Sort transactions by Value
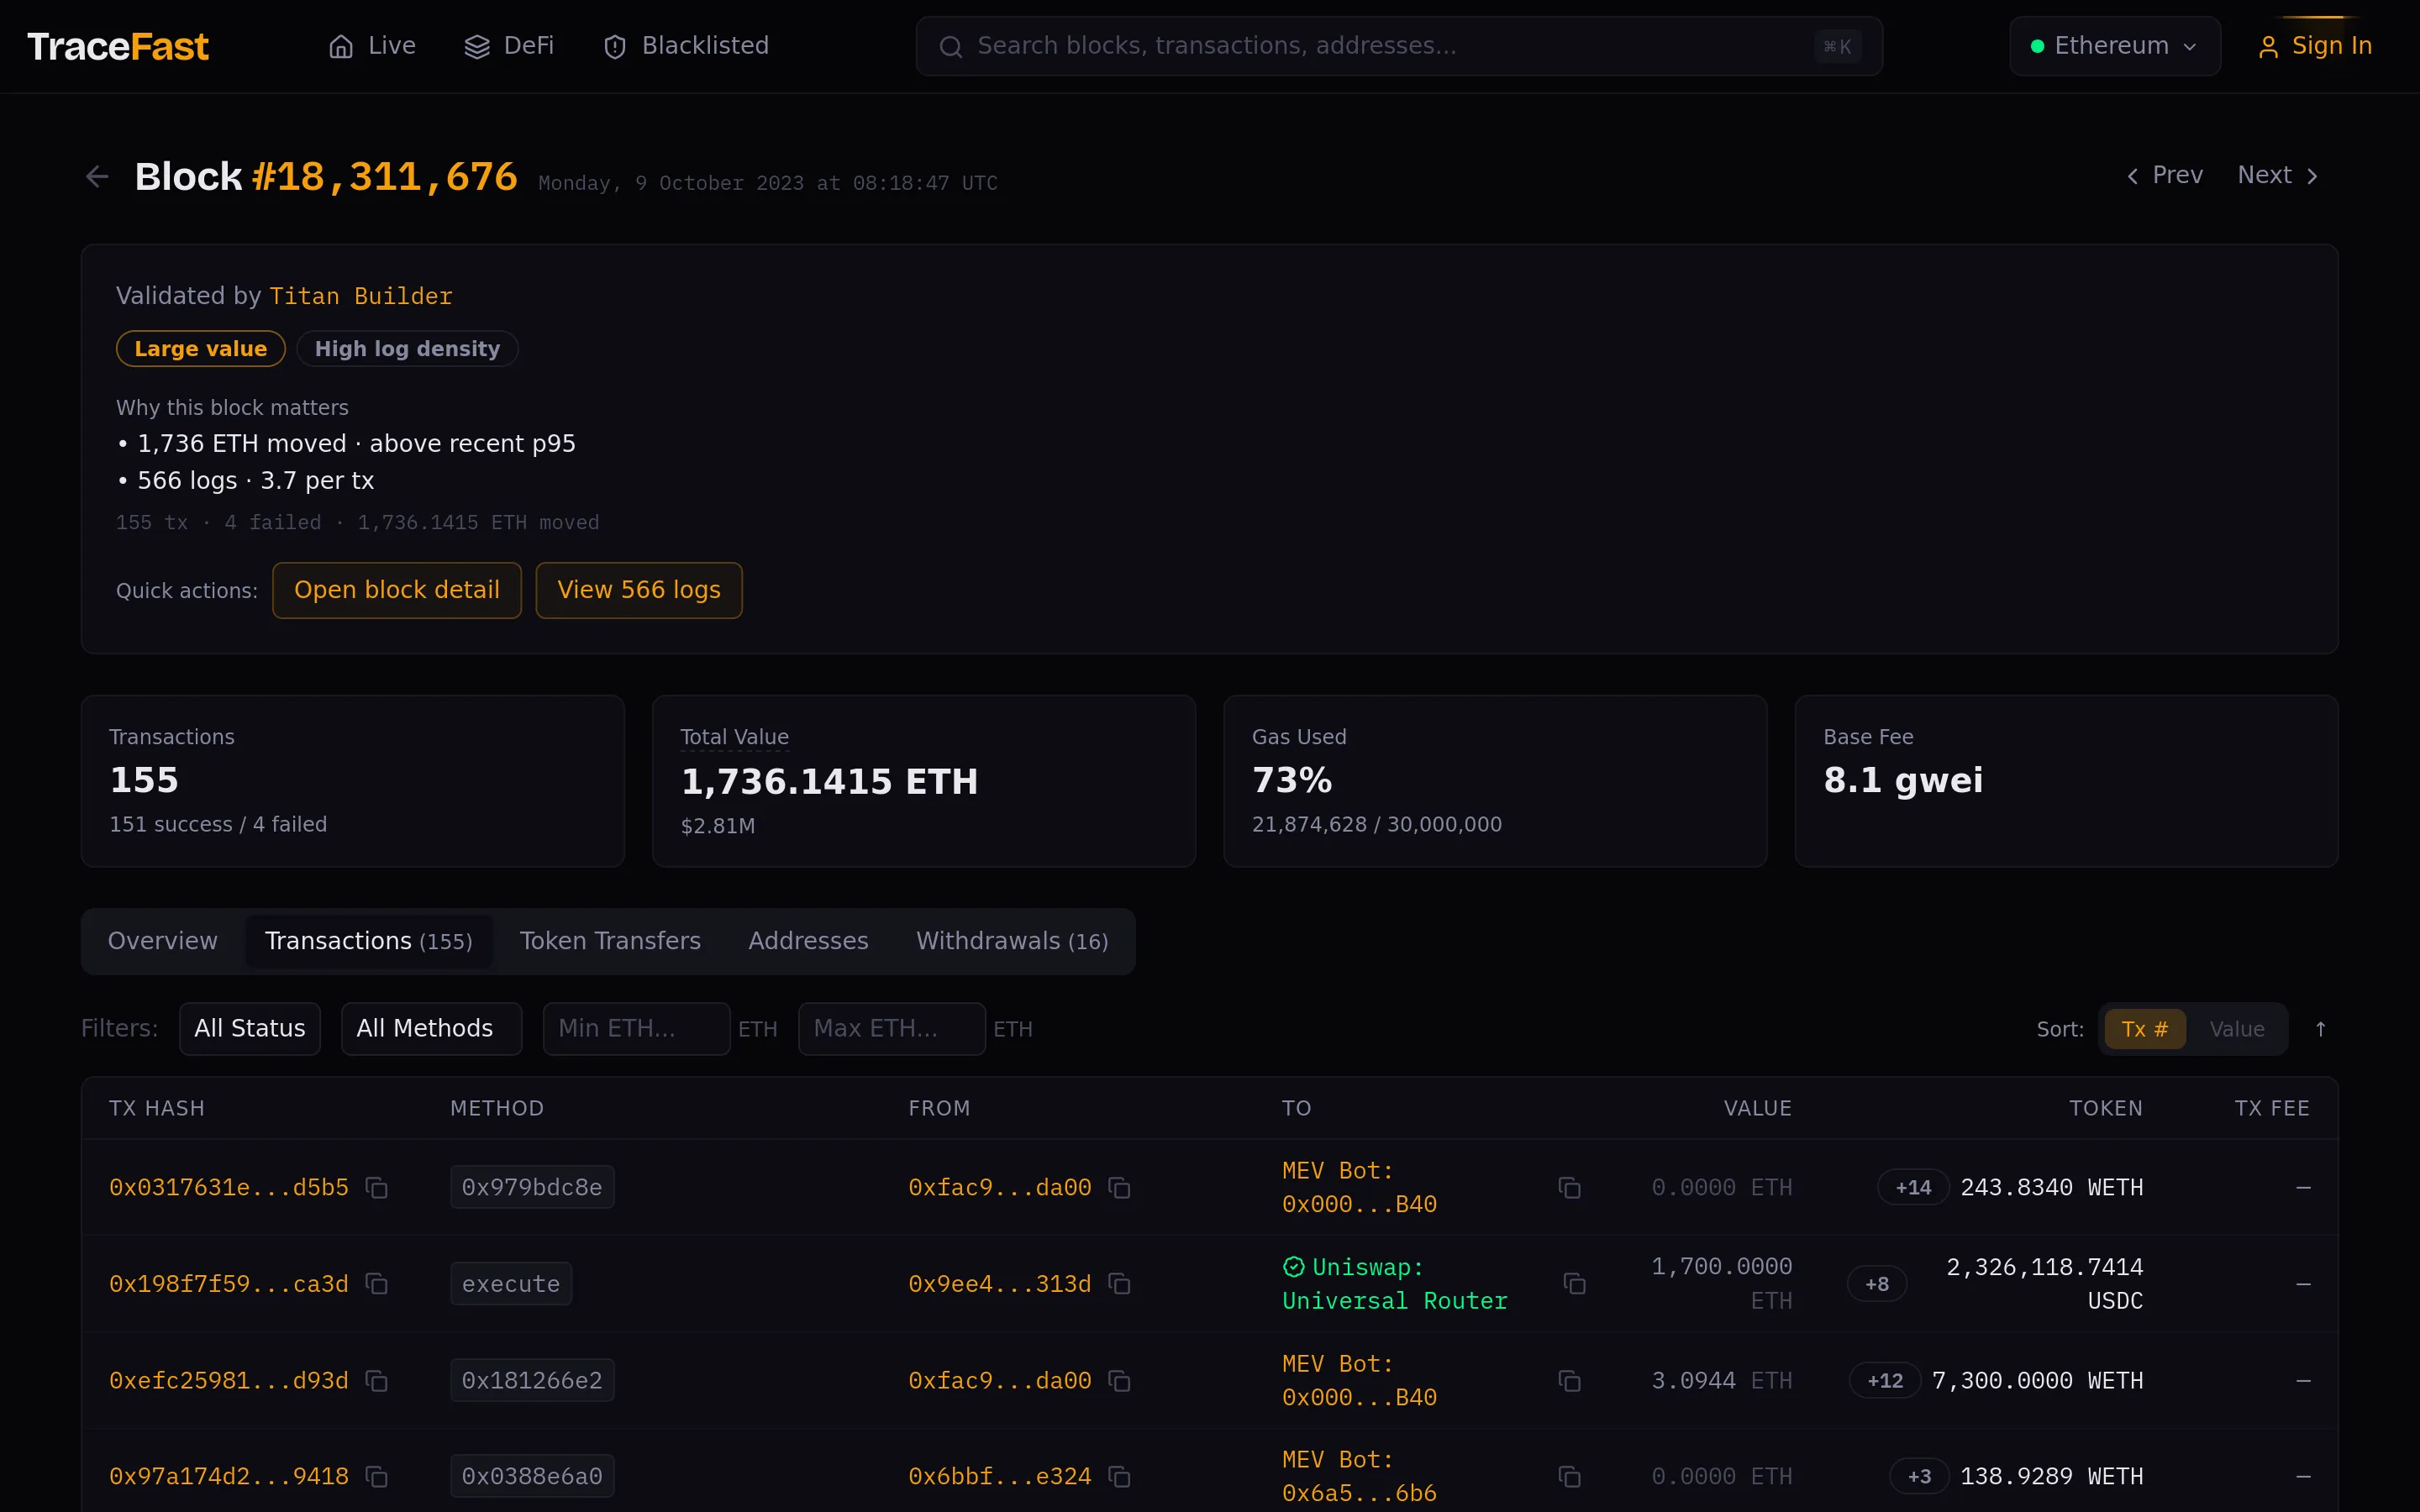The image size is (2420, 1512). click(2236, 1029)
